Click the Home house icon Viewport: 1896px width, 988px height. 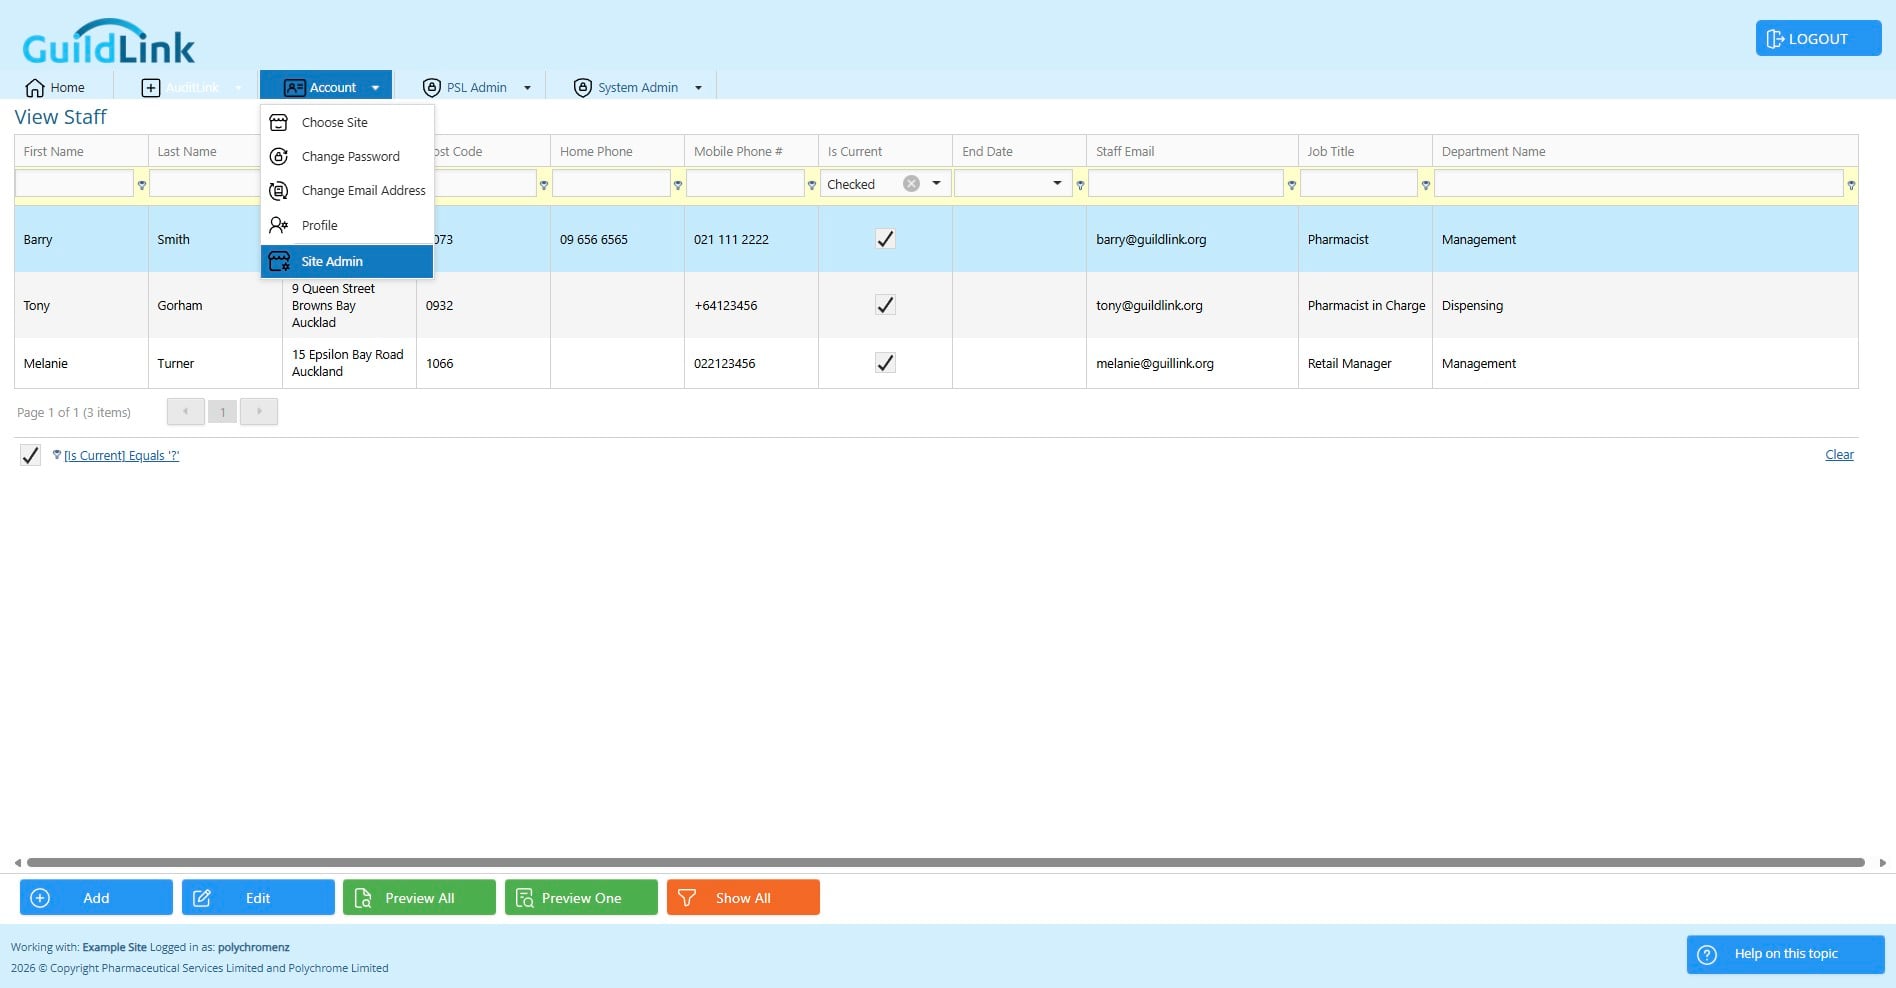click(35, 88)
